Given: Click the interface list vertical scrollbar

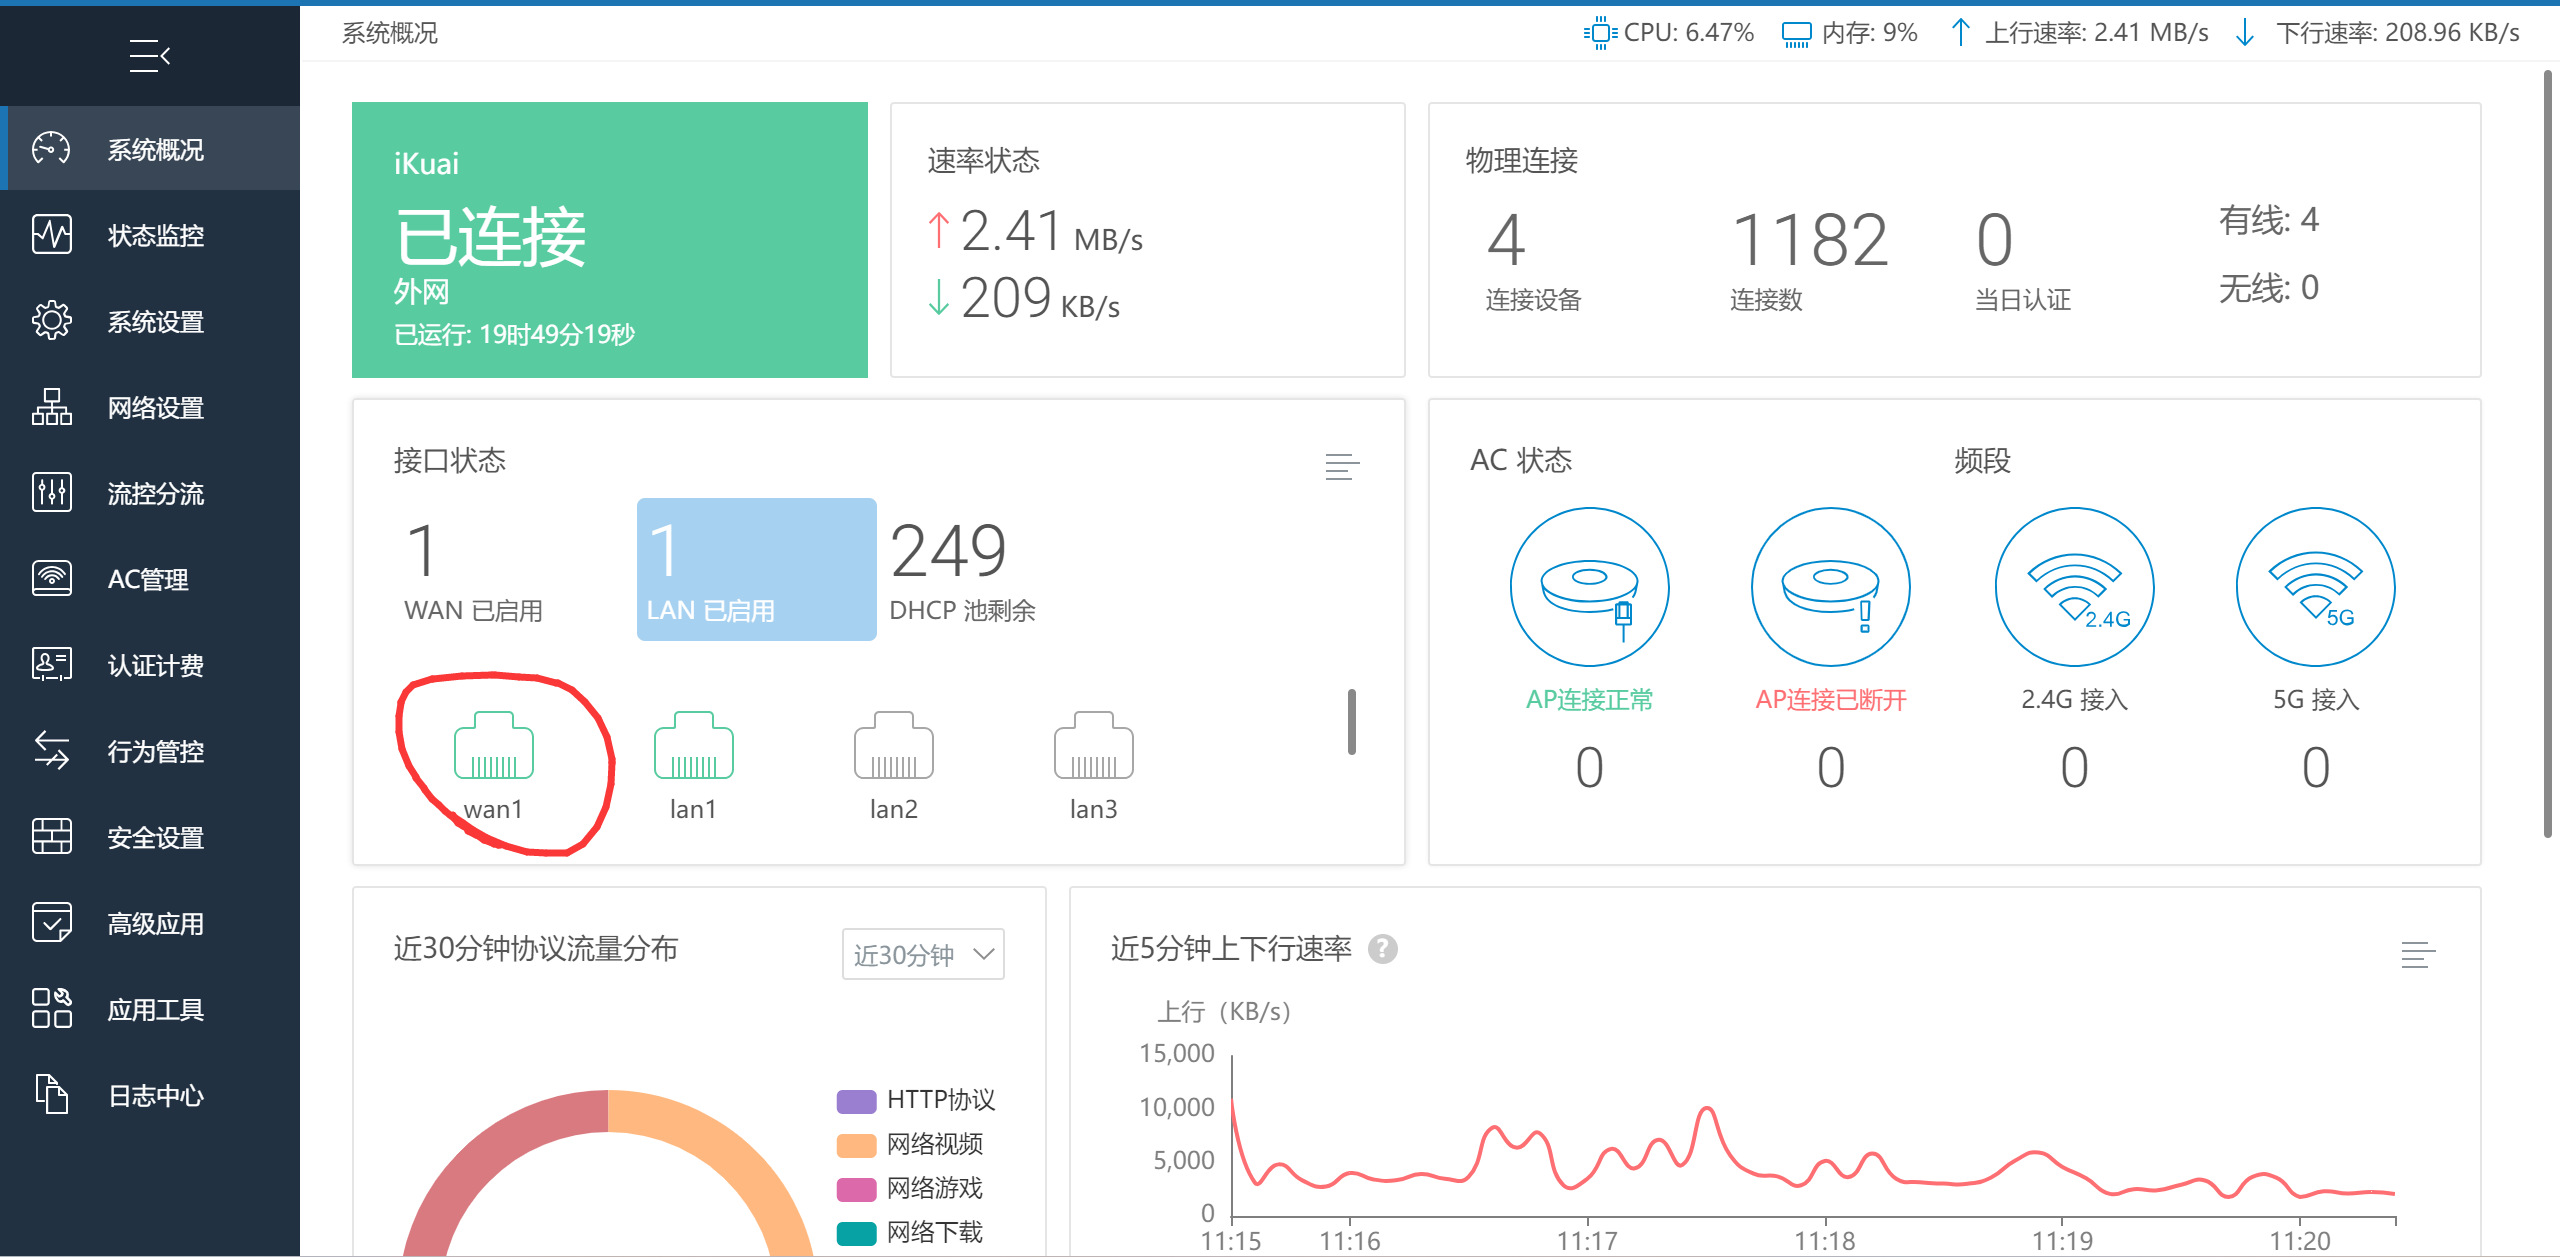Looking at the screenshot, I should [1351, 722].
